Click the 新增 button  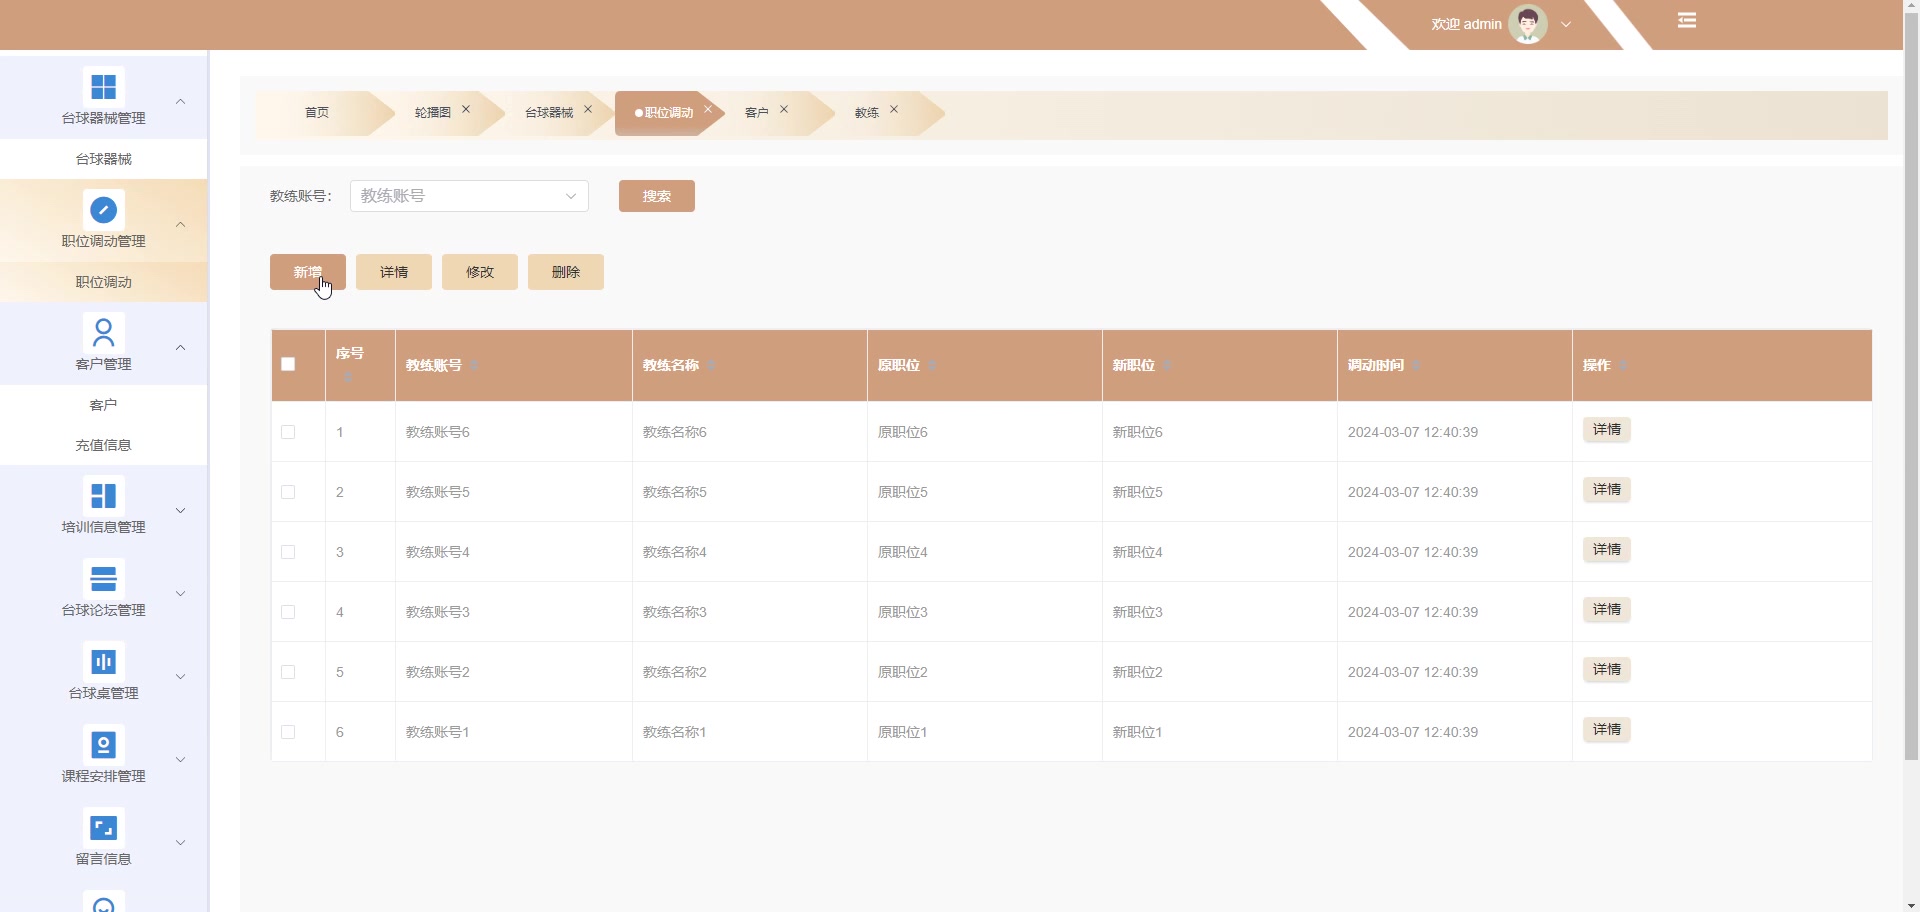click(308, 272)
